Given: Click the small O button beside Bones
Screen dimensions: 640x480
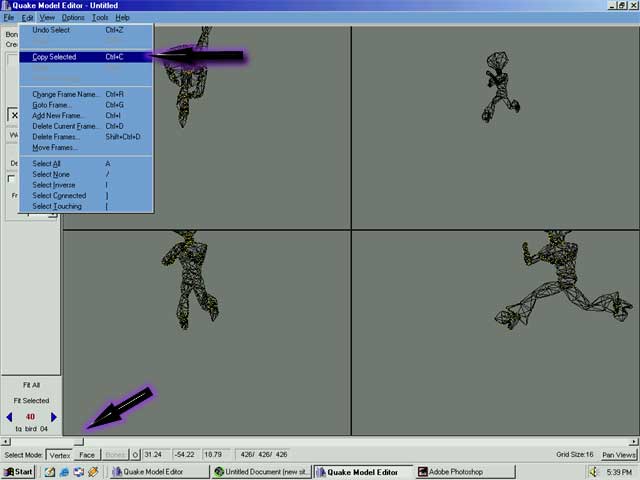Looking at the screenshot, I should pos(136,455).
